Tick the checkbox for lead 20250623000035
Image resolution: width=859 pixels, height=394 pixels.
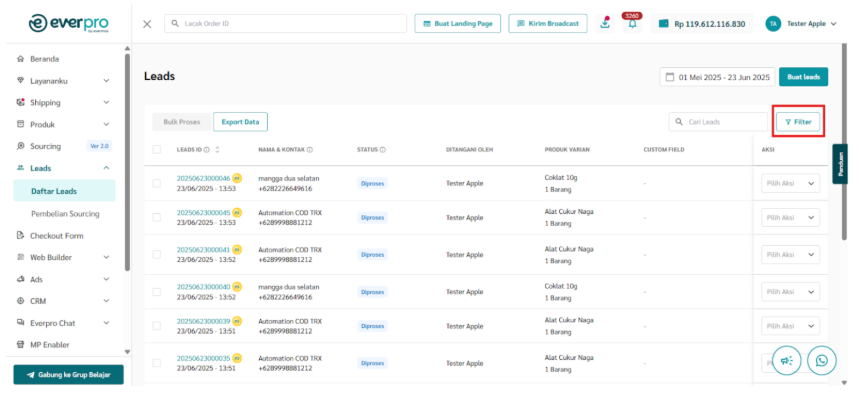157,363
